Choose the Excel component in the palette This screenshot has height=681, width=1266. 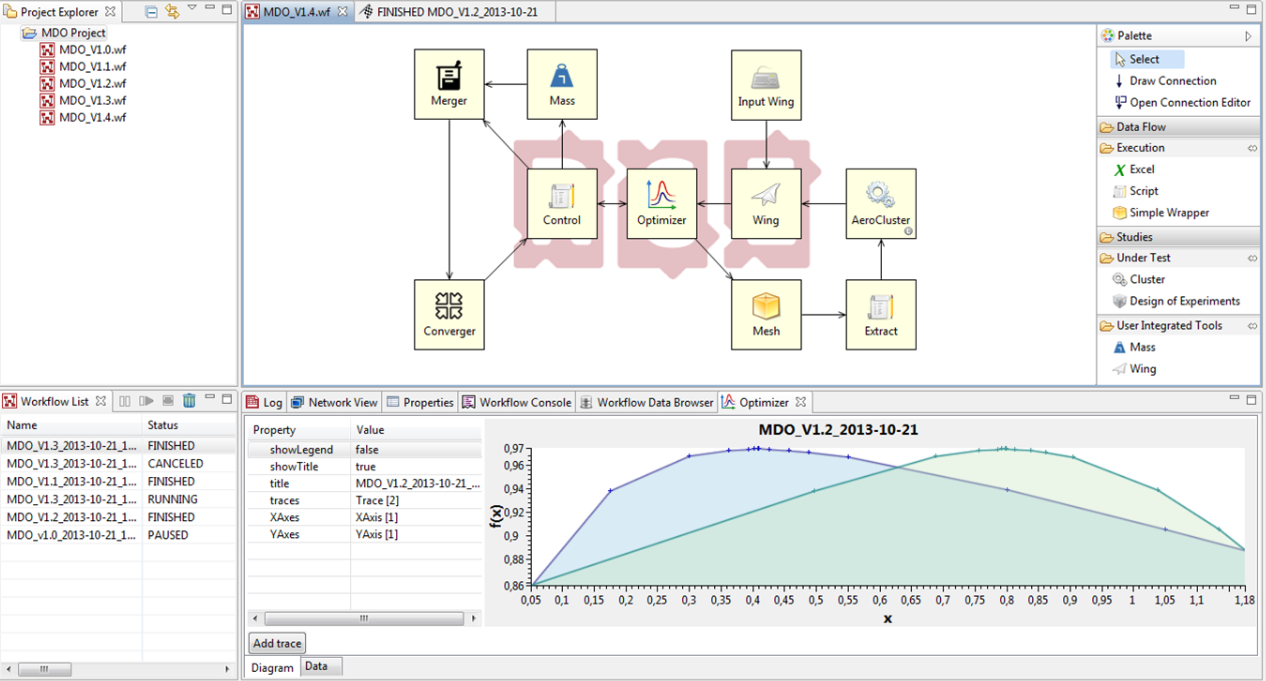pyautogui.click(x=1141, y=170)
